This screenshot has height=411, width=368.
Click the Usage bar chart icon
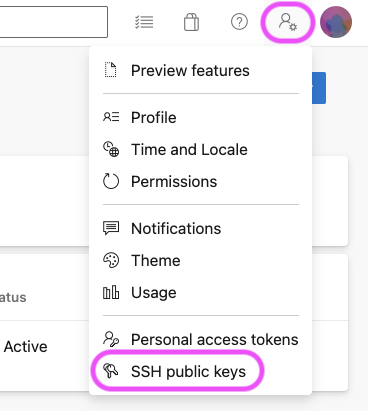coord(111,292)
